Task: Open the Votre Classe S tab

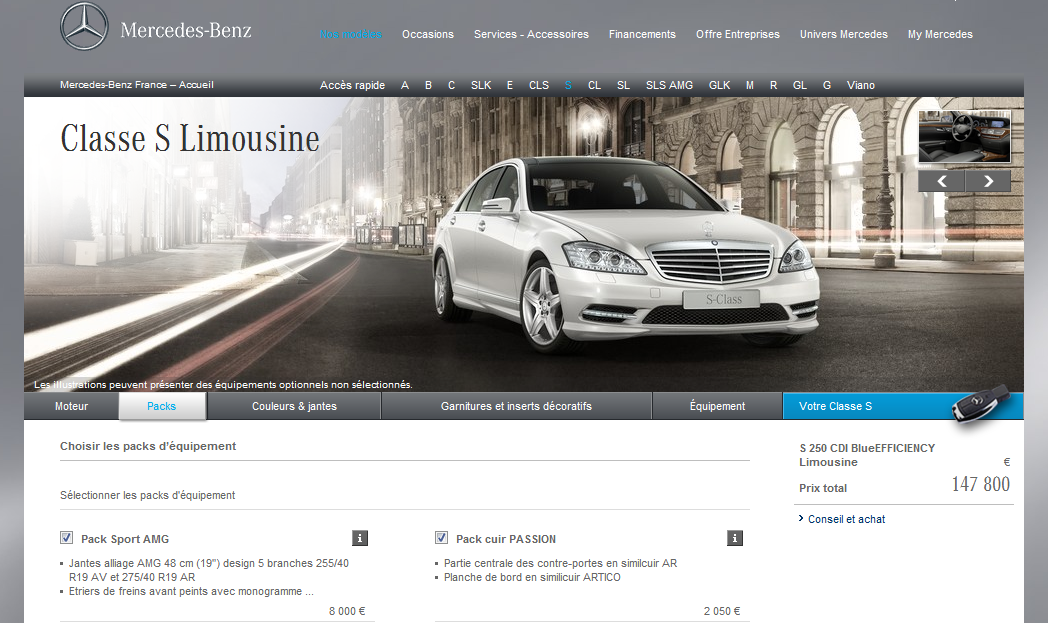Action: pos(903,406)
